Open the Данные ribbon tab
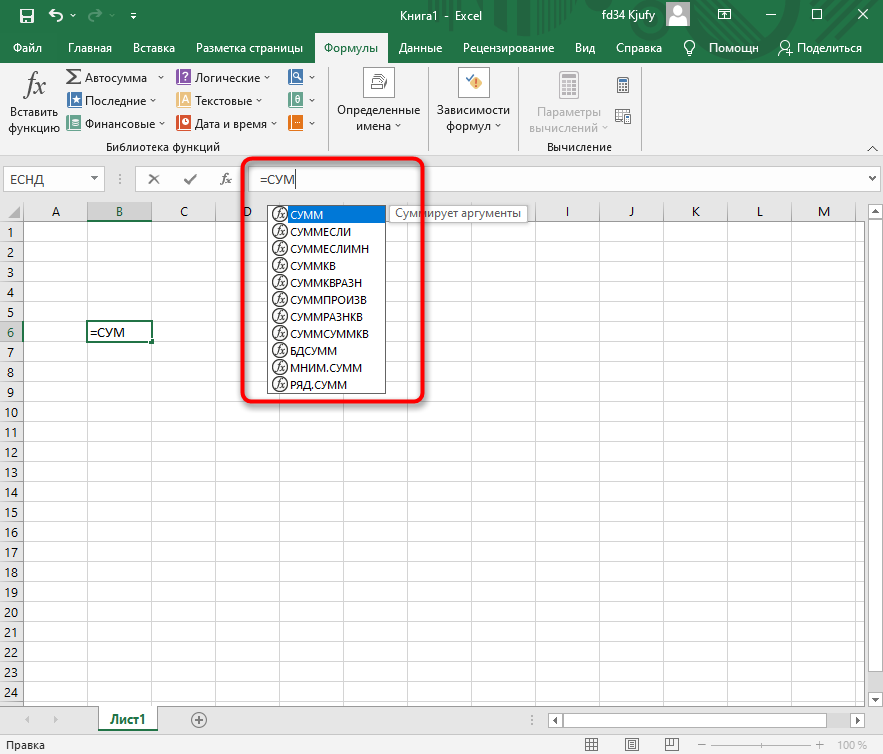 420,48
